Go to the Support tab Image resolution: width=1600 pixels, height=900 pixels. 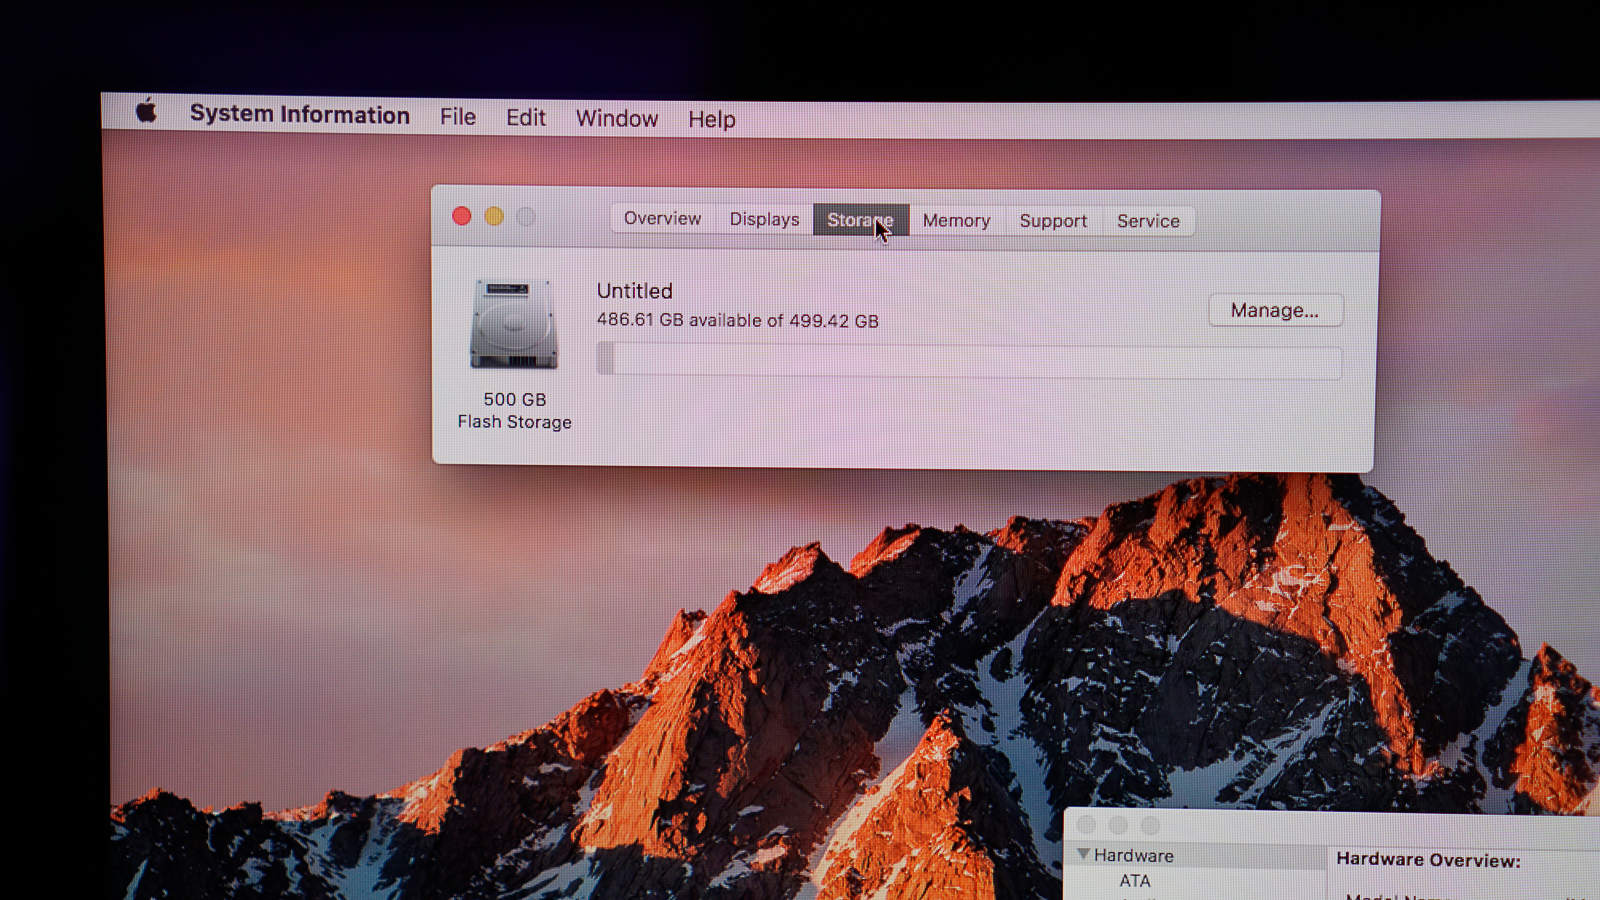click(1053, 221)
